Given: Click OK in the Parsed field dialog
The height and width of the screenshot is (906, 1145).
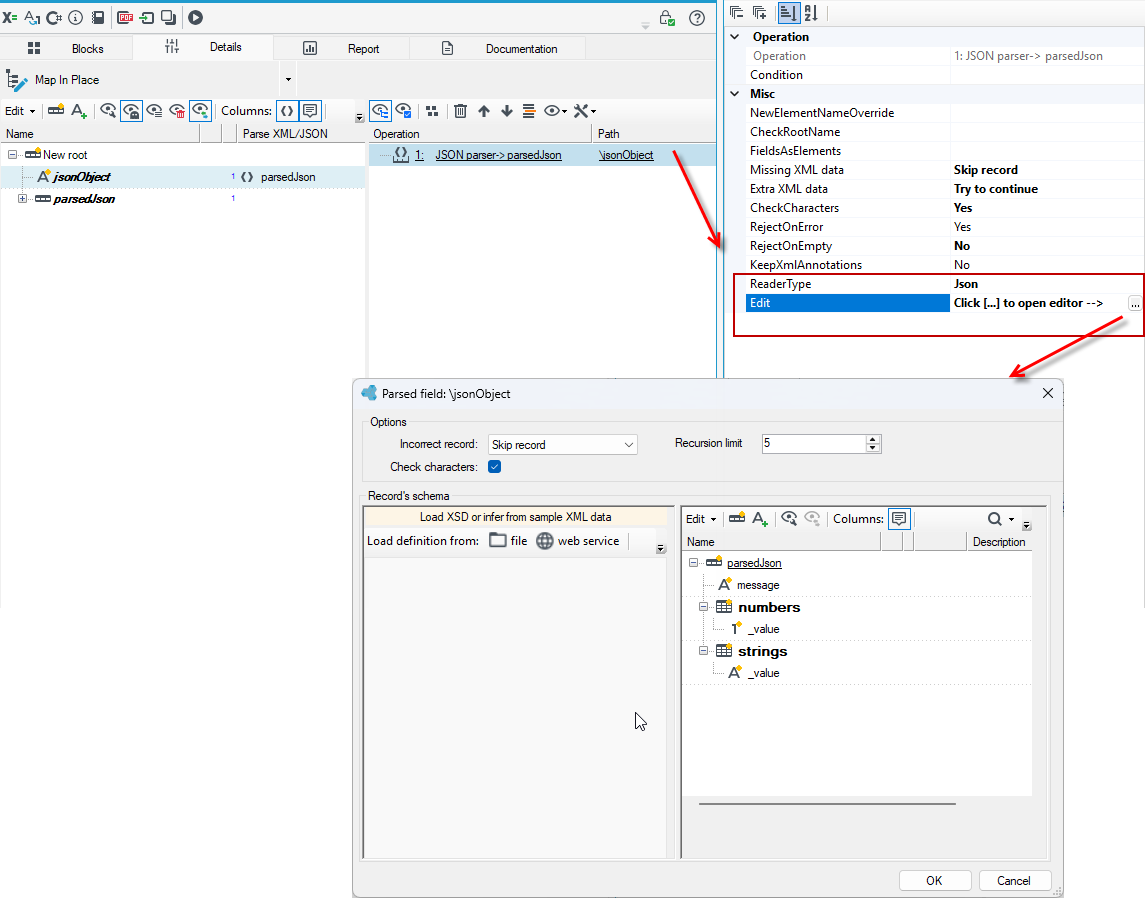Looking at the screenshot, I should [x=935, y=880].
